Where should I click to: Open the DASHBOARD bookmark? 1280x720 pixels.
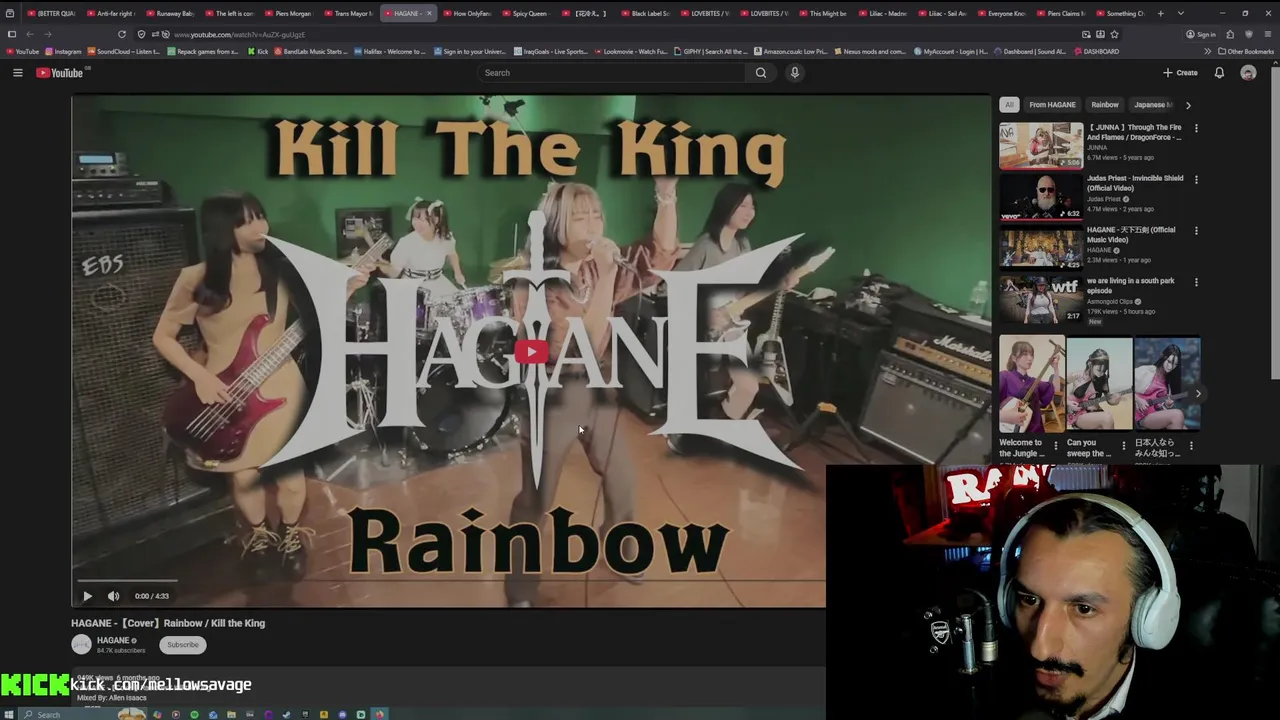1096,51
